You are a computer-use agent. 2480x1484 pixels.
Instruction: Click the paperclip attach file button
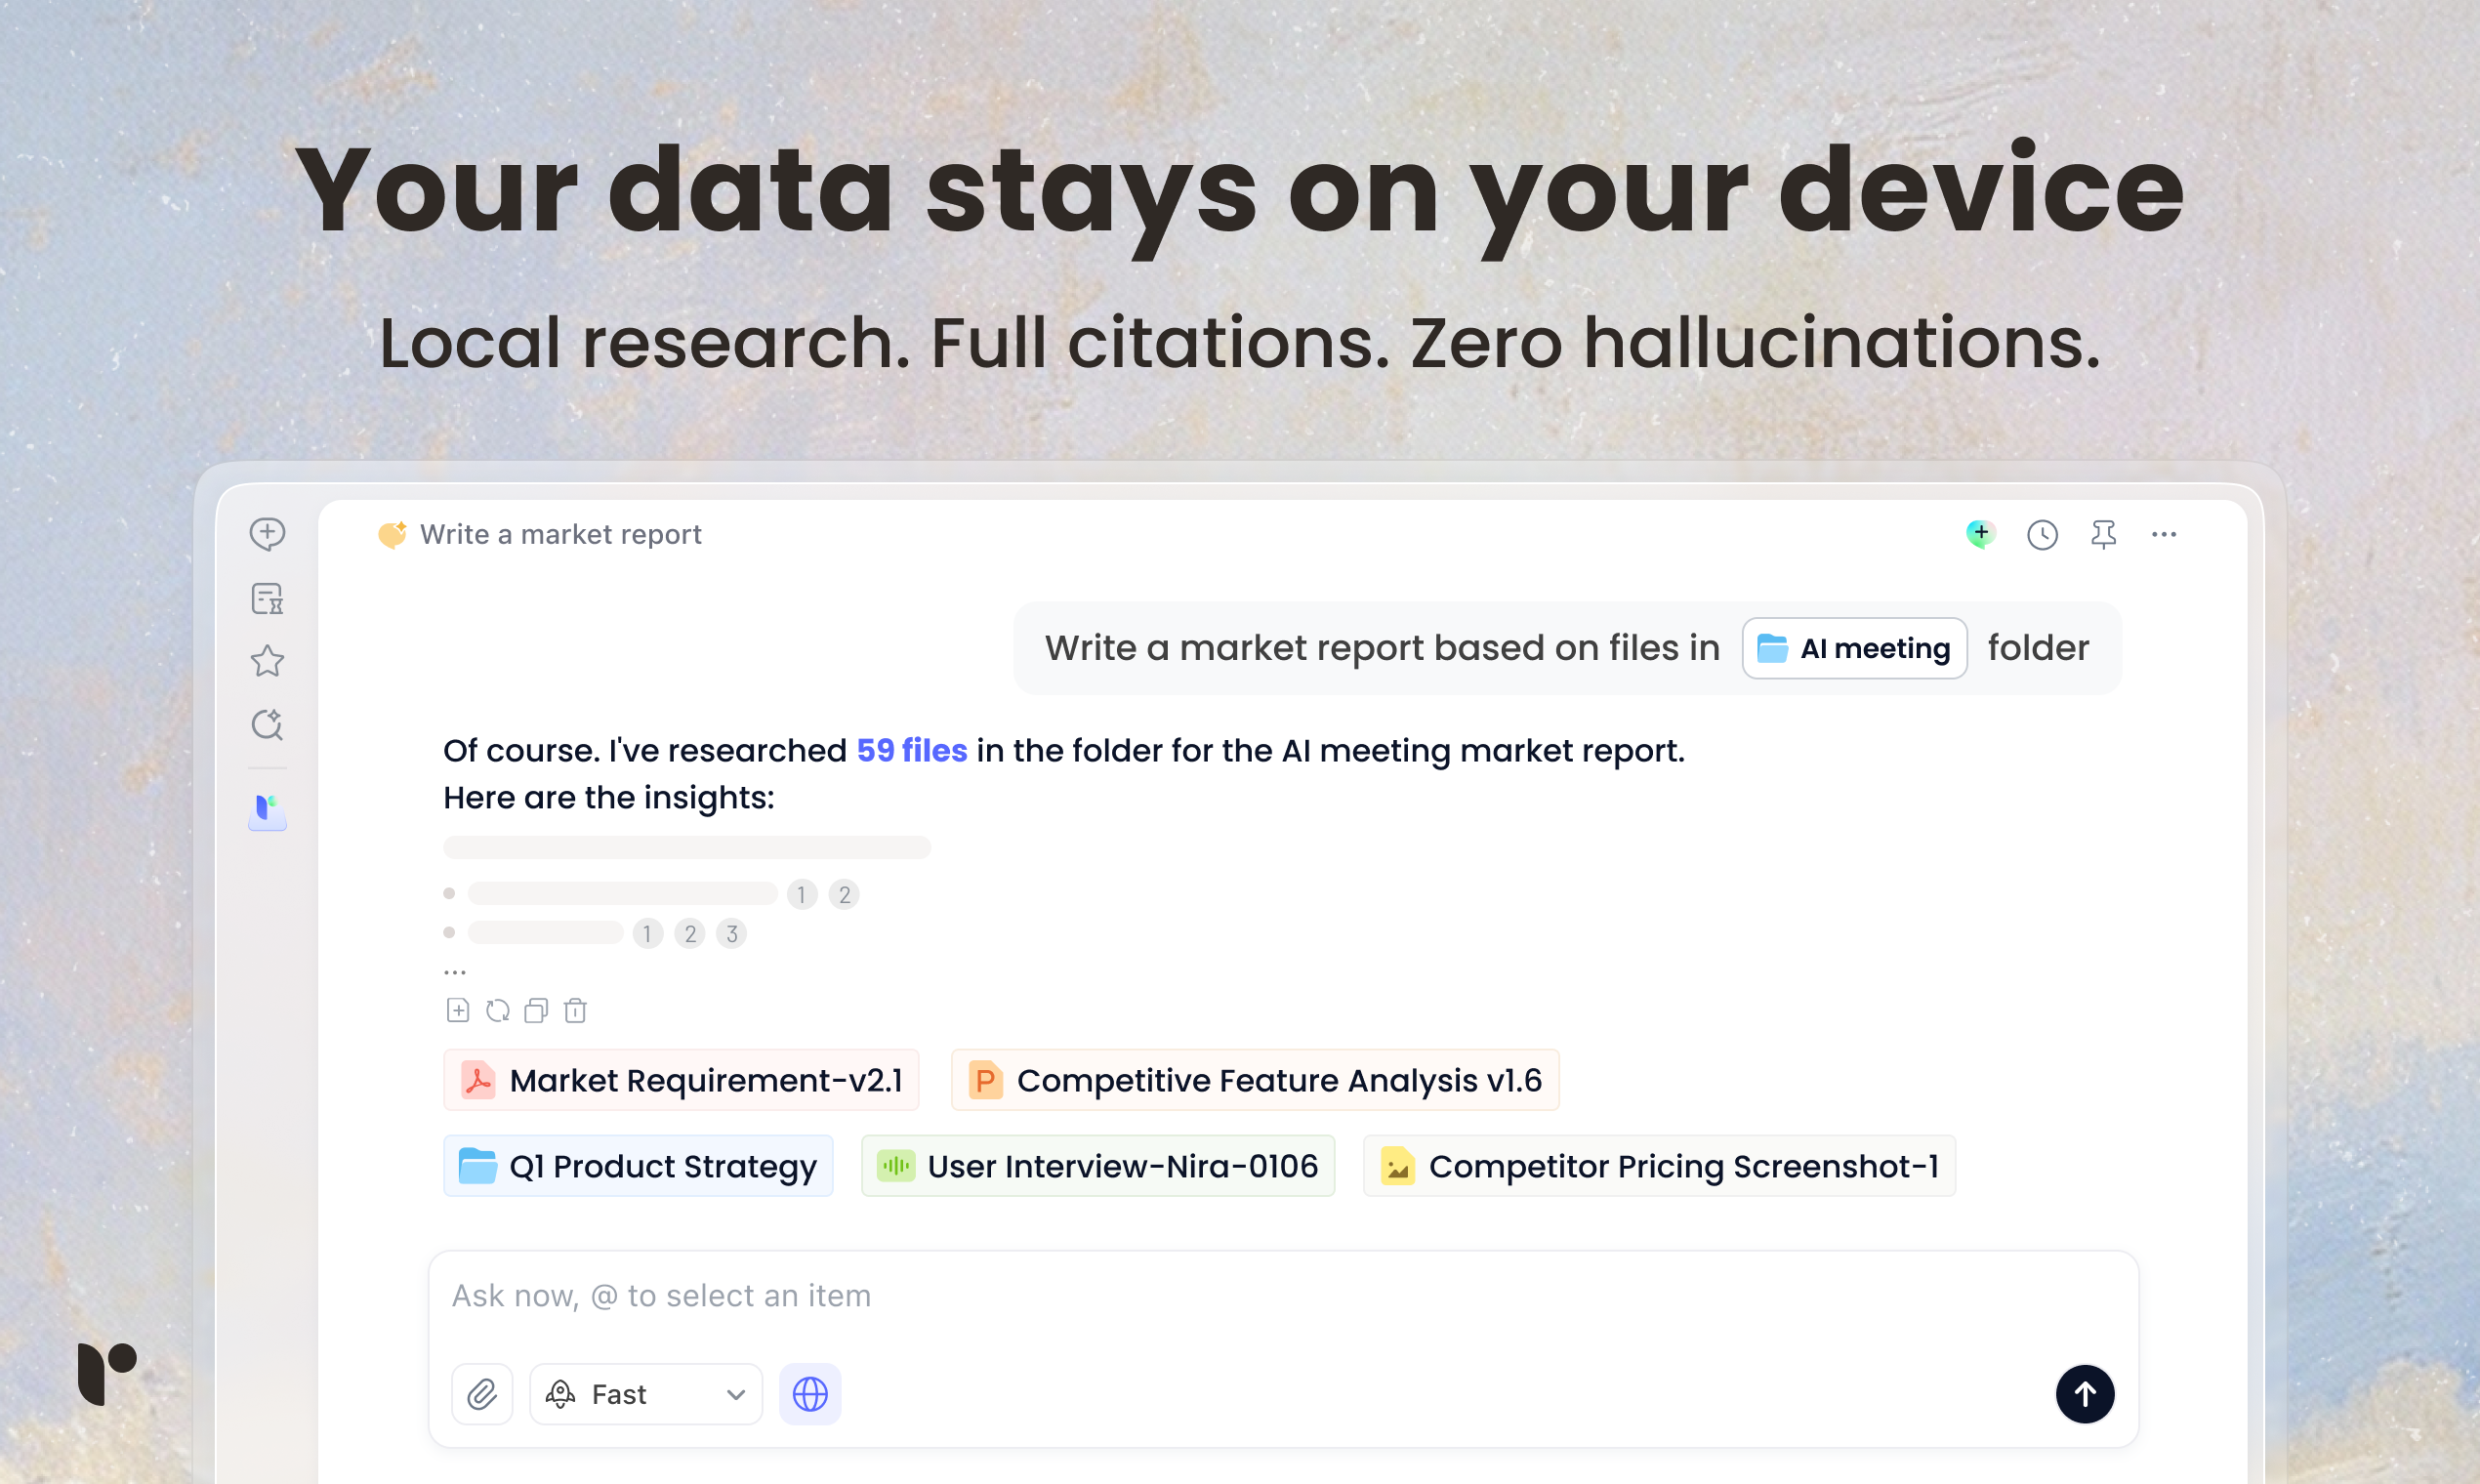[x=482, y=1394]
